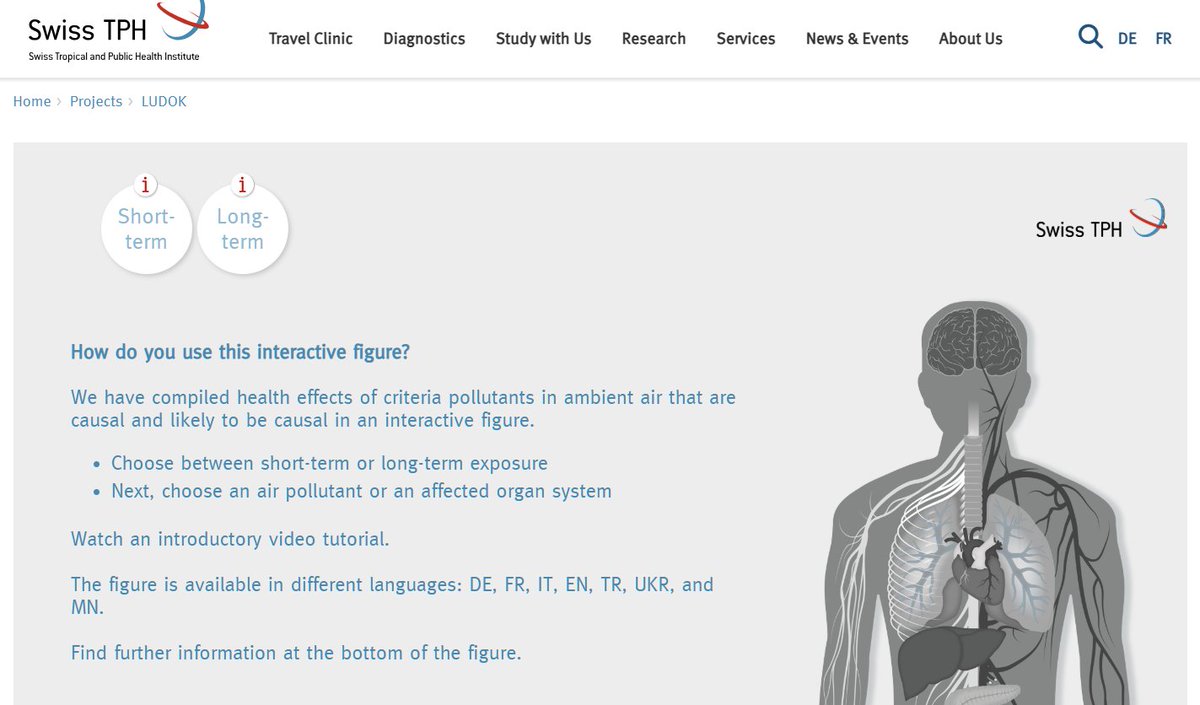Open the Study with Us menu
This screenshot has height=705, width=1200.
[543, 39]
